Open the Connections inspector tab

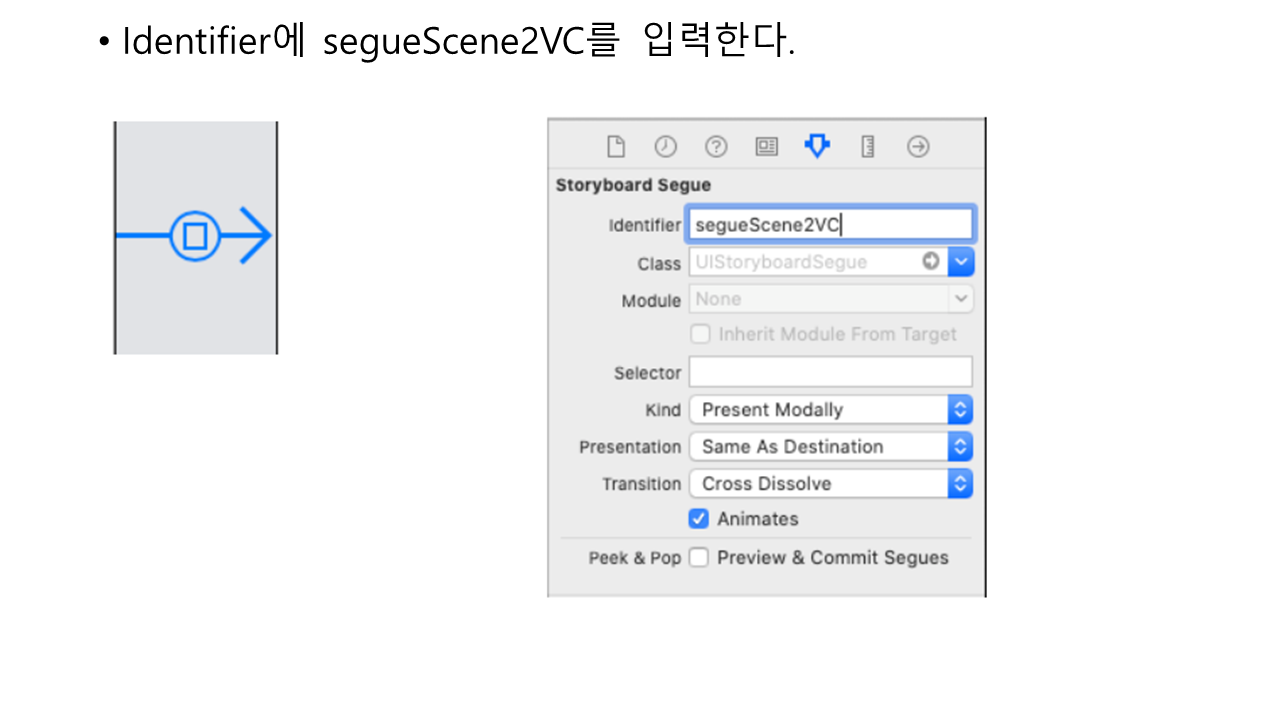[918, 147]
